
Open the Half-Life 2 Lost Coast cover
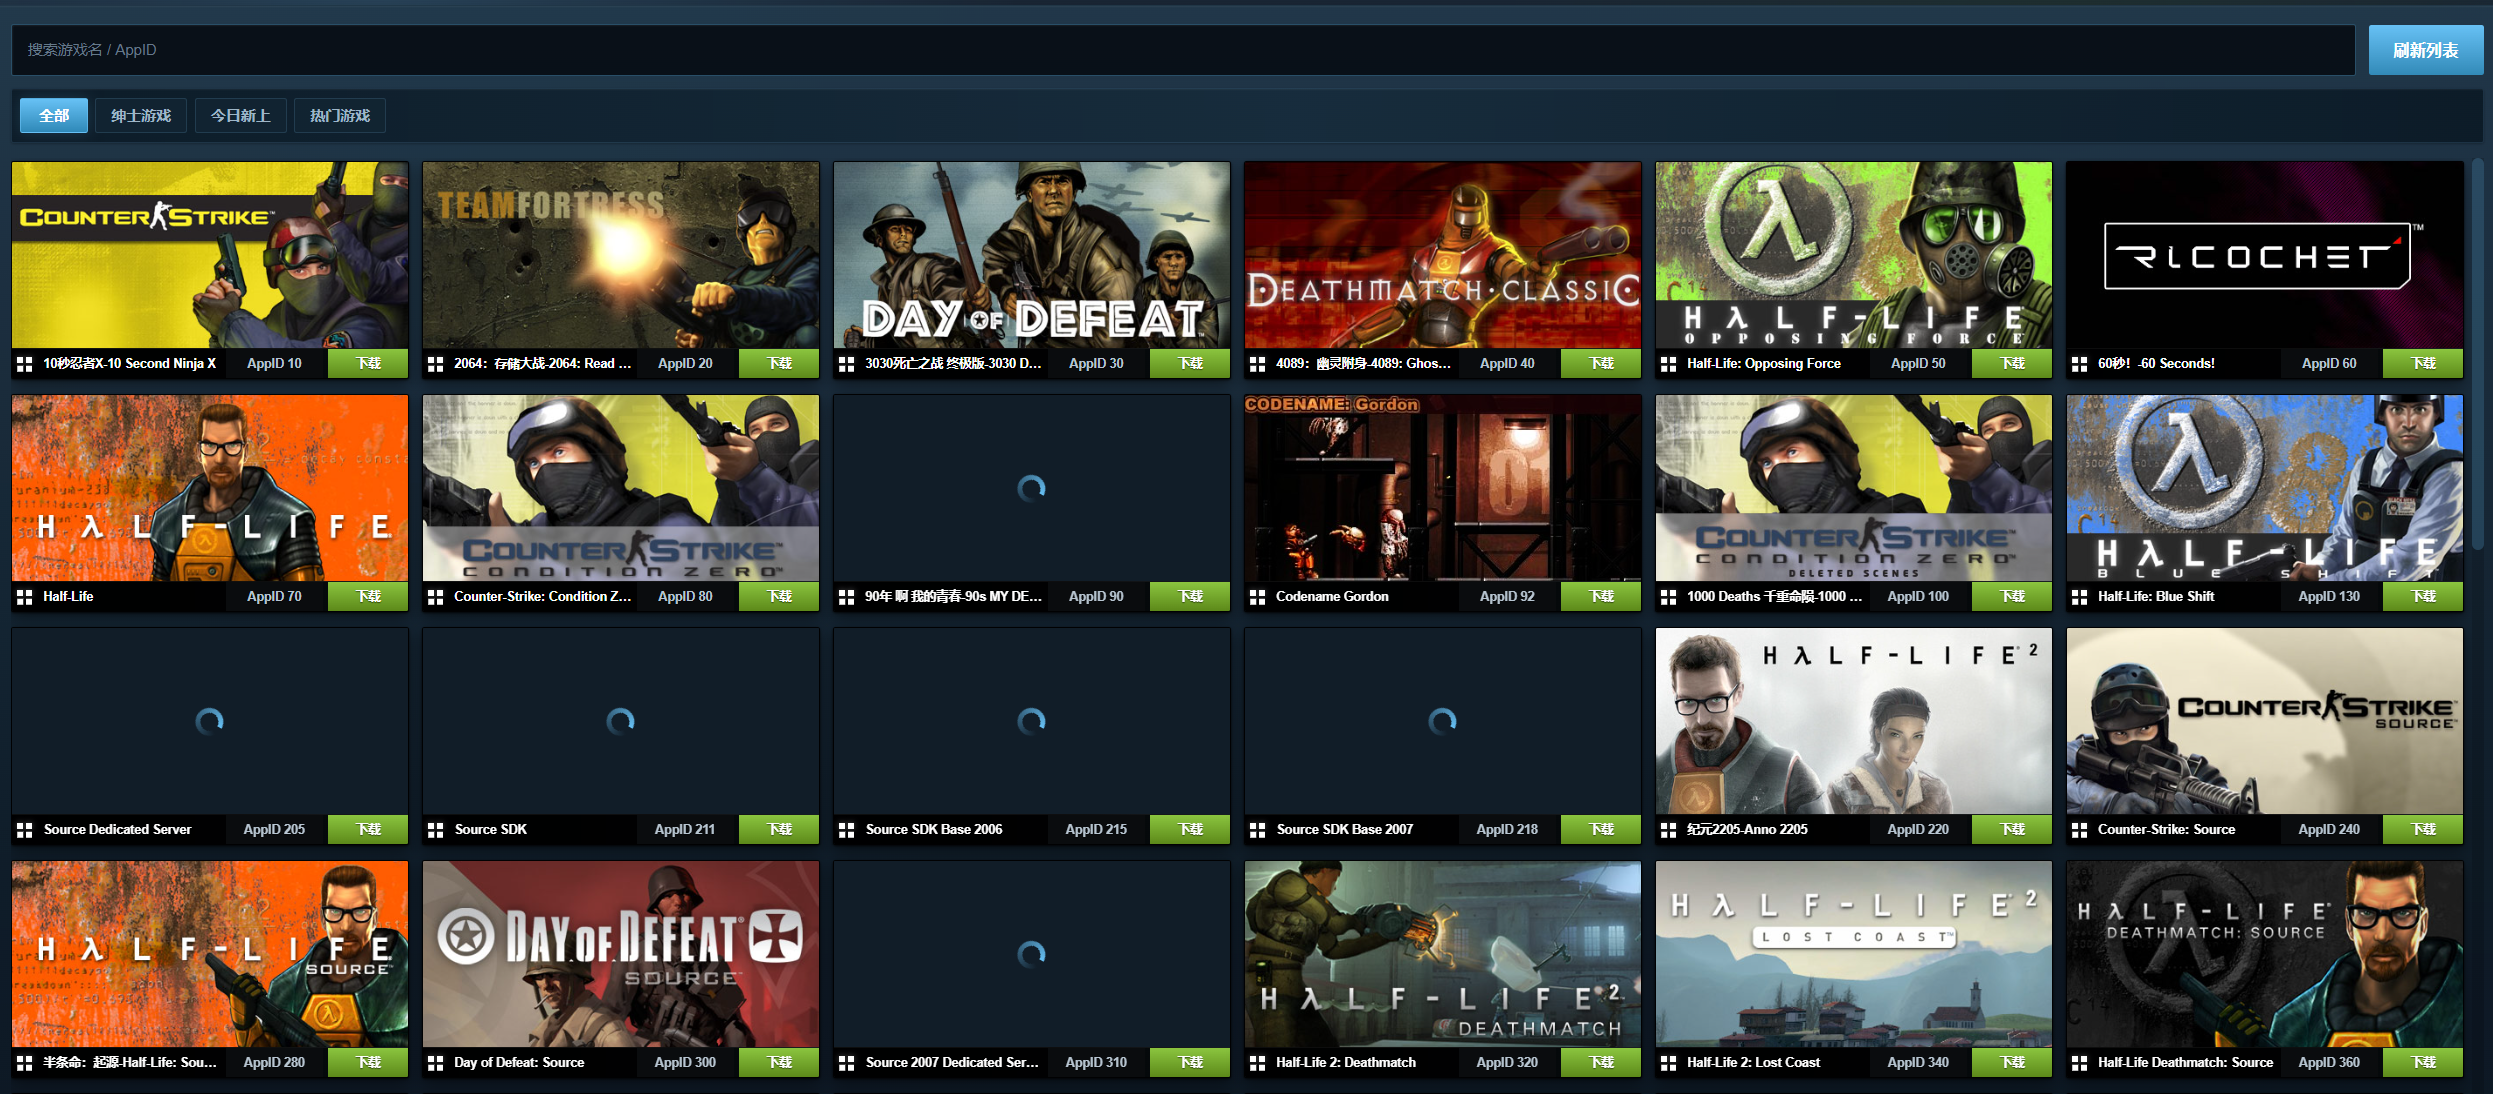click(1854, 954)
